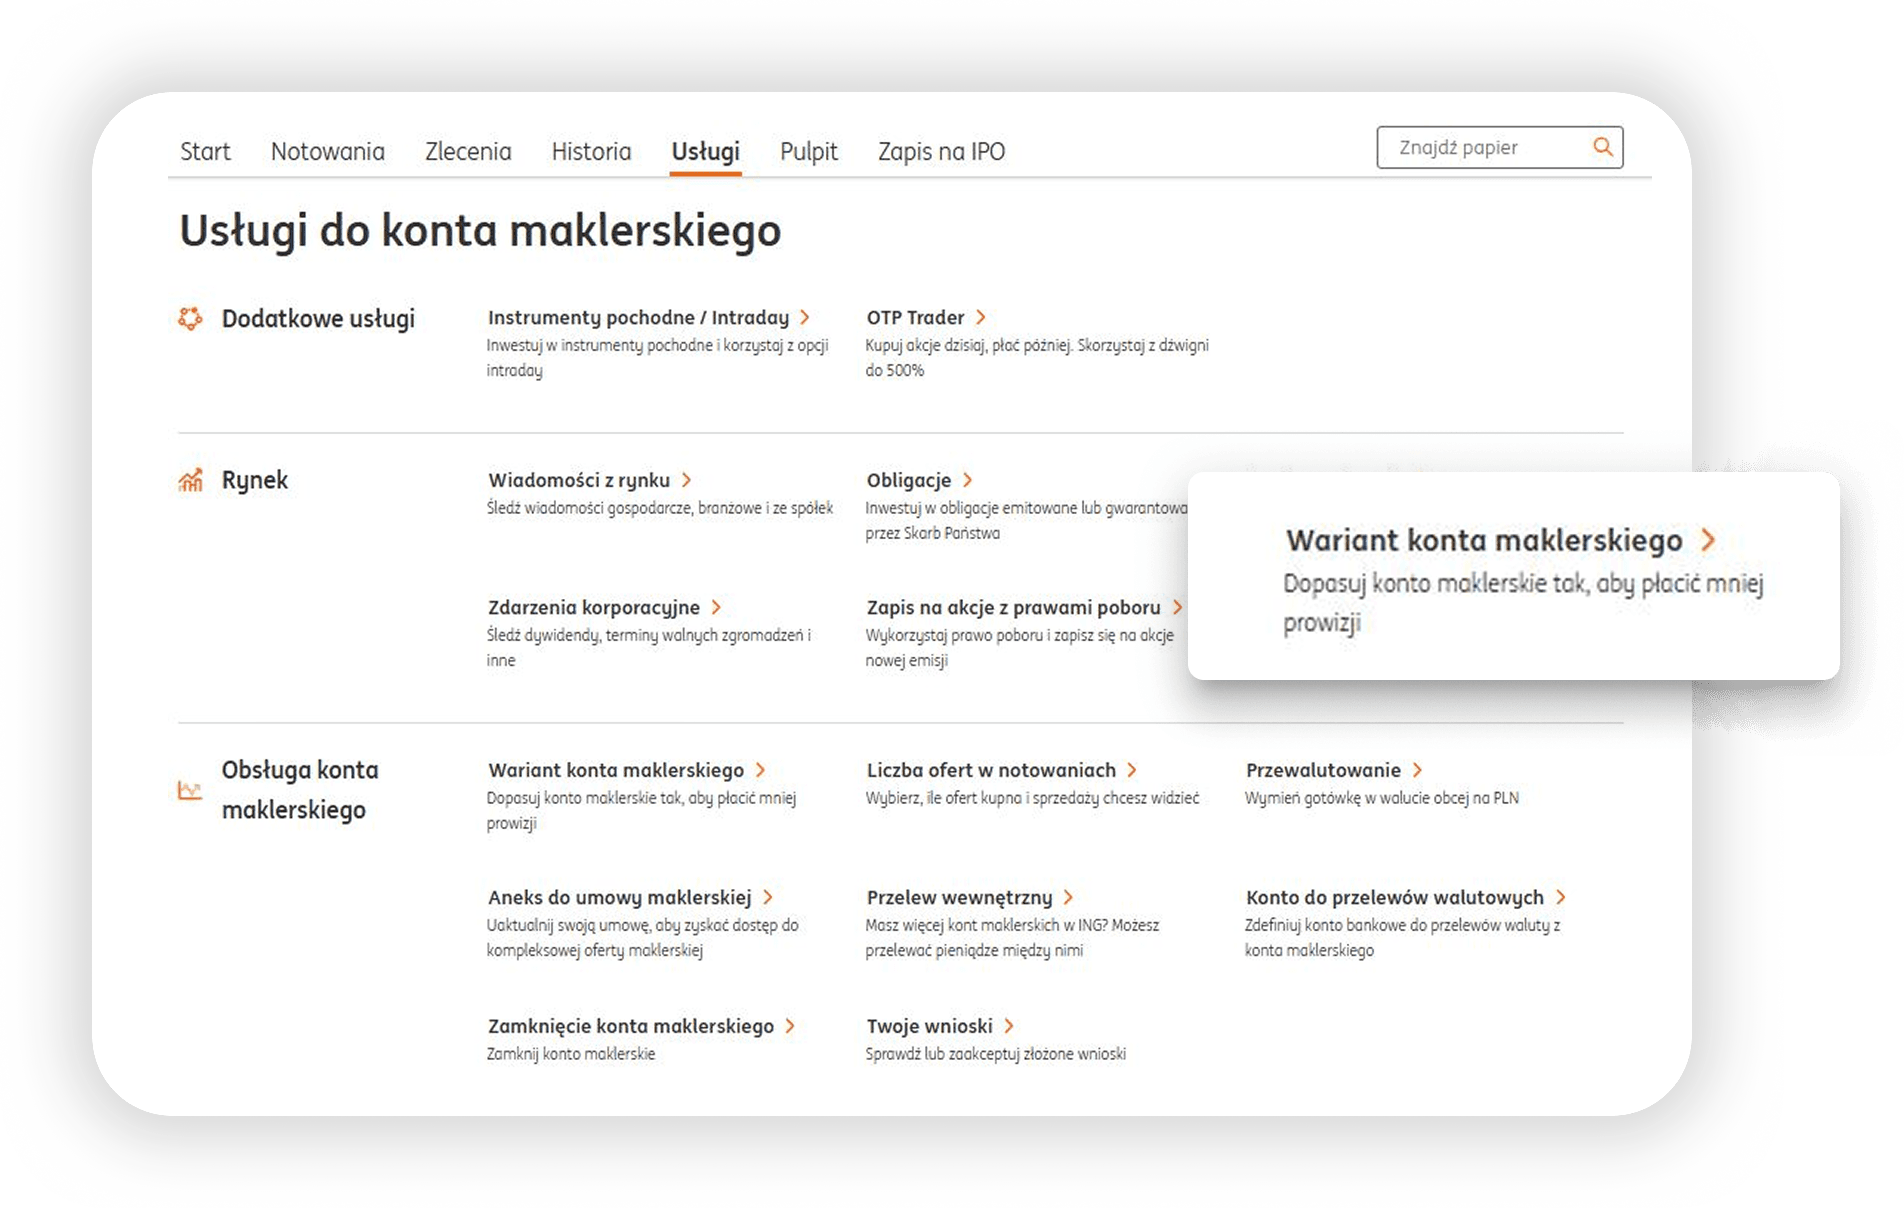This screenshot has width=1904, height=1208.
Task: Click the arrow next to OTP Trader
Action: pos(981,317)
